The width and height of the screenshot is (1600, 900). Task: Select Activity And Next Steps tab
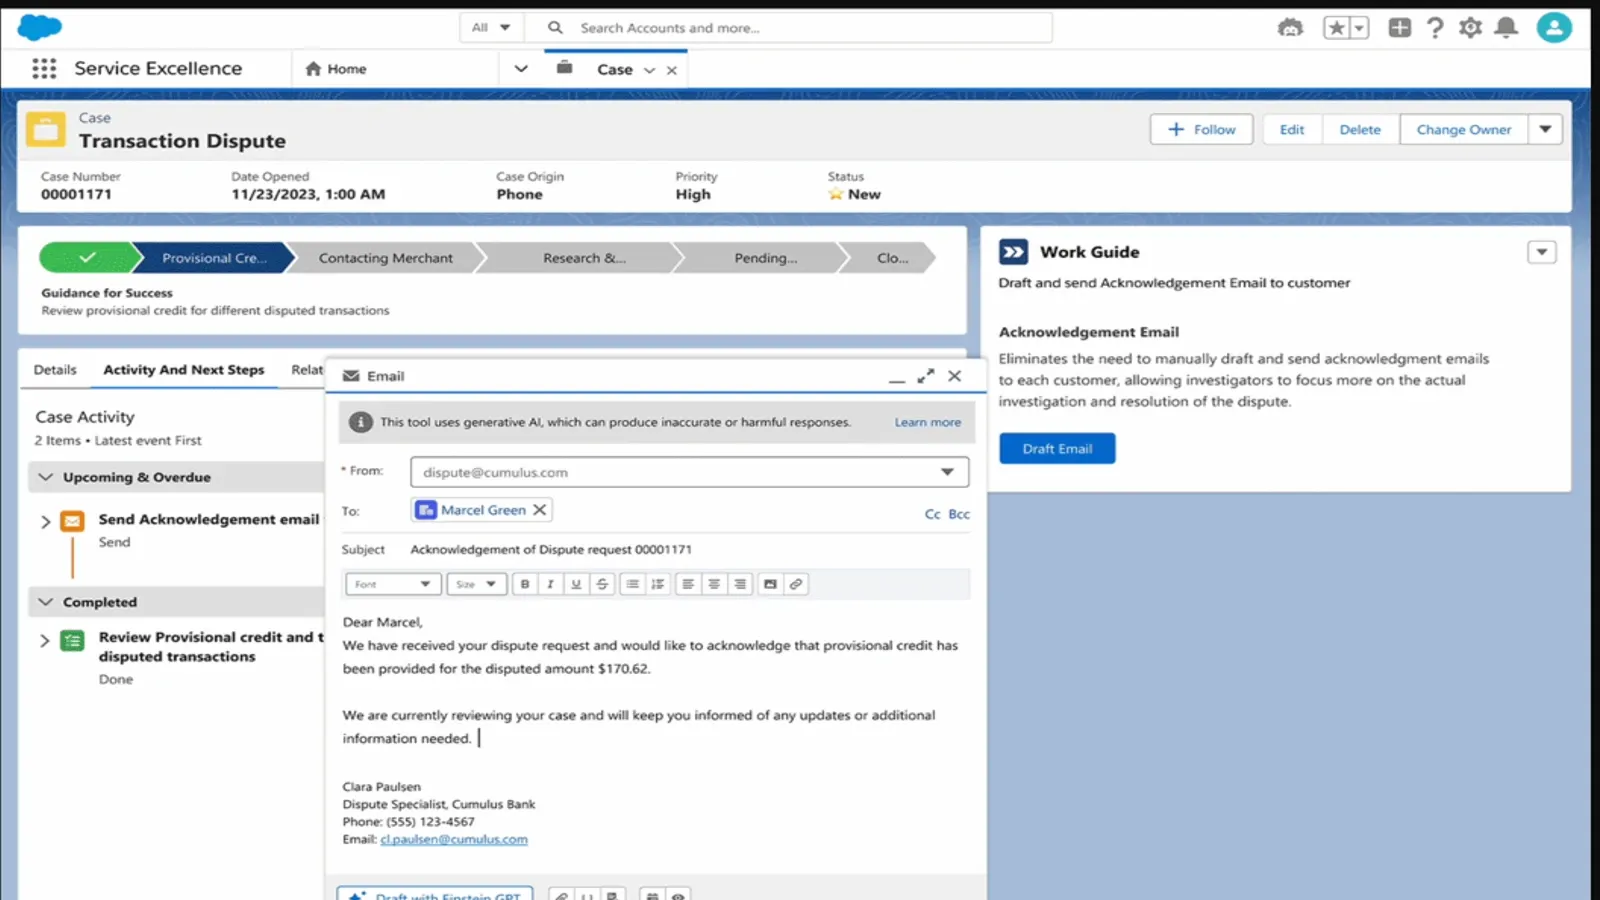(184, 370)
